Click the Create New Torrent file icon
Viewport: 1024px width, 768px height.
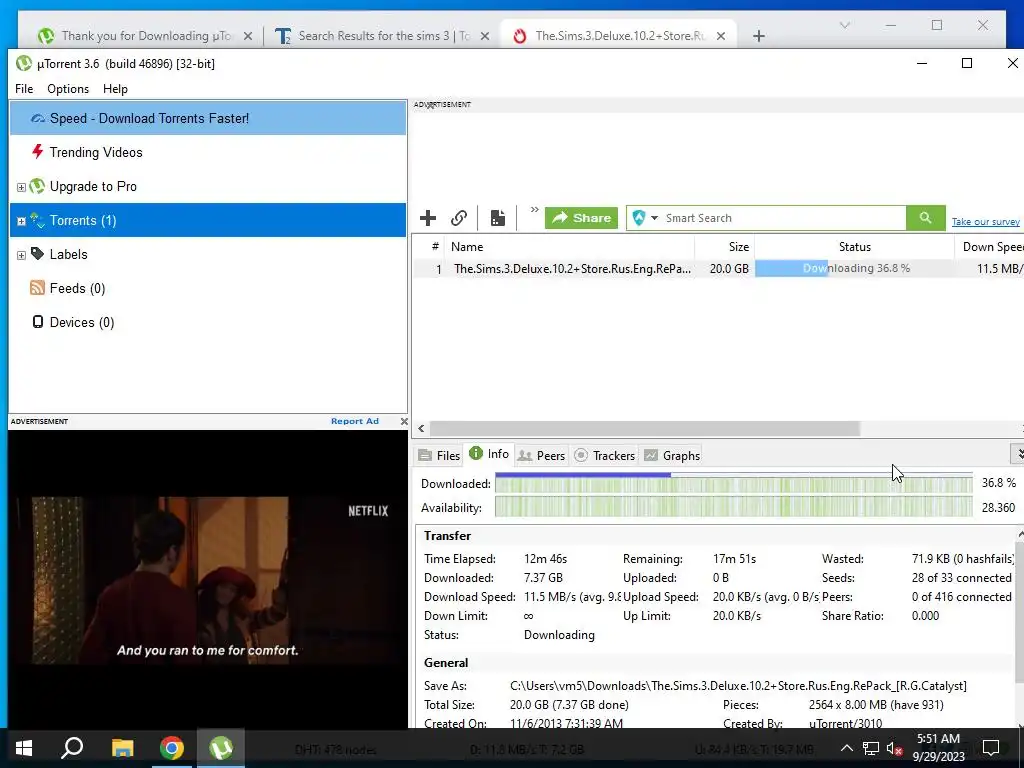pos(498,218)
